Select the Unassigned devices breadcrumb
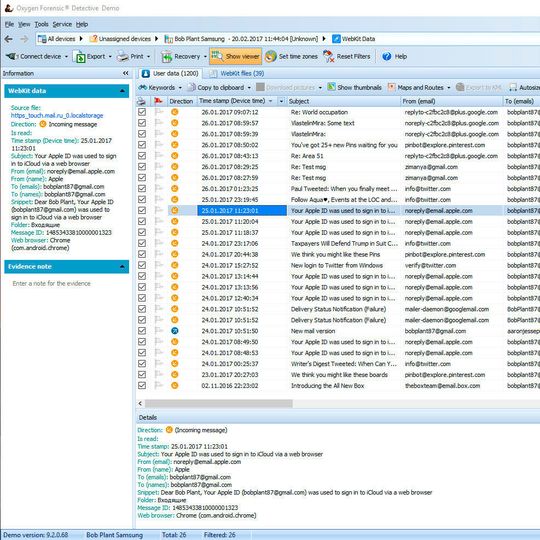 (x=120, y=39)
